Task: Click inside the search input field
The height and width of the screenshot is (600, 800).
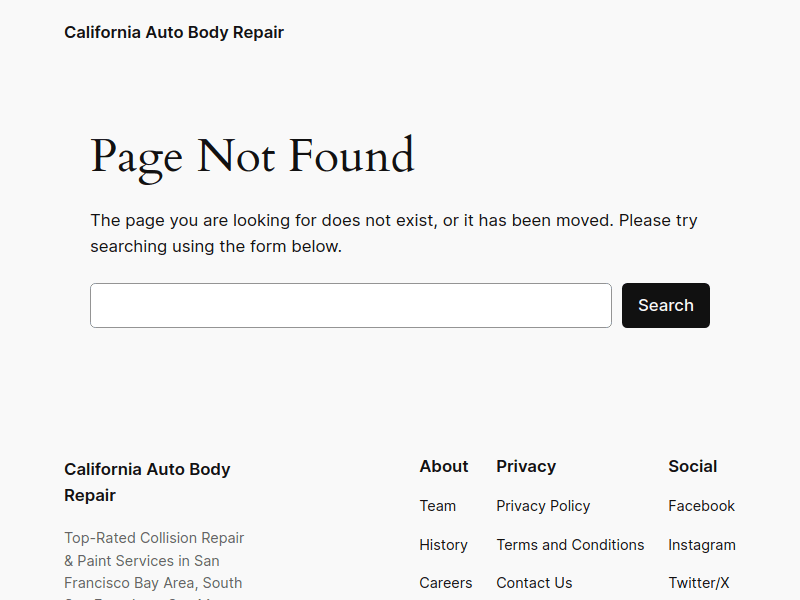Action: pyautogui.click(x=350, y=305)
